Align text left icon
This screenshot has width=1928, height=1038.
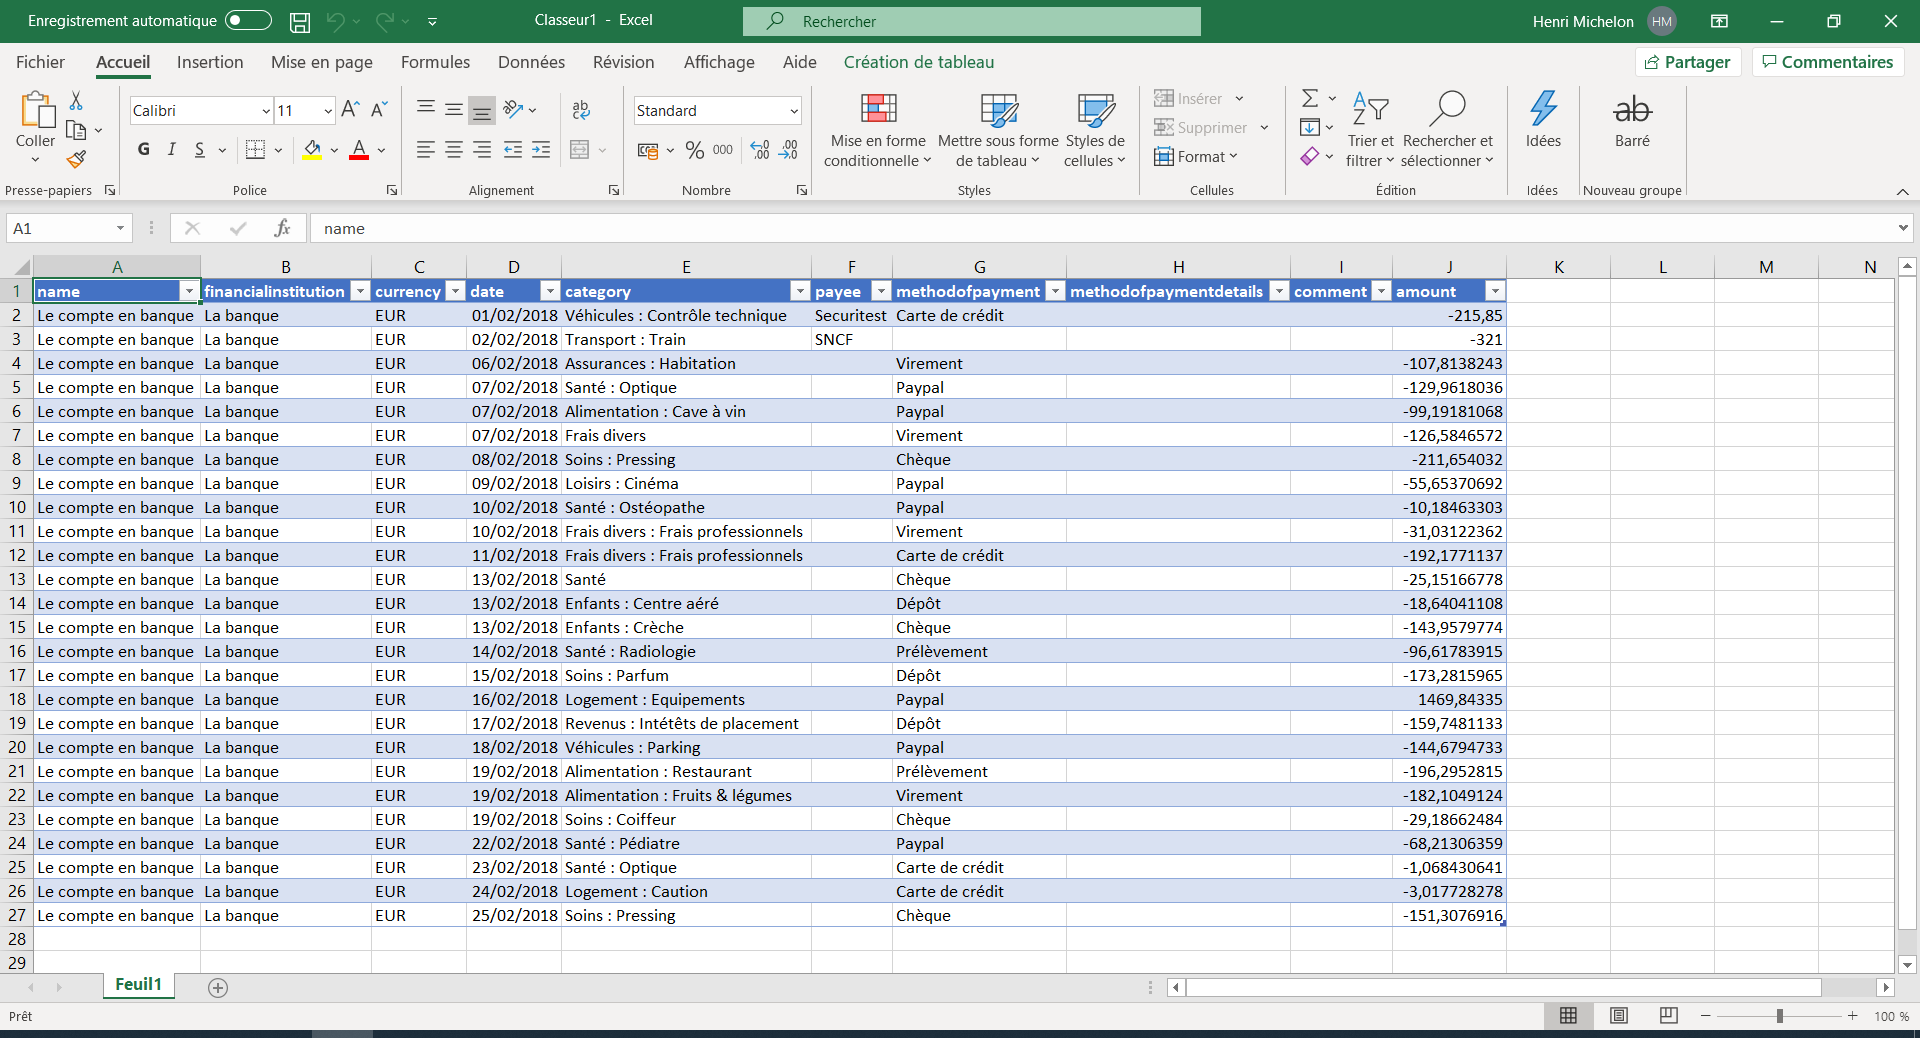[425, 150]
